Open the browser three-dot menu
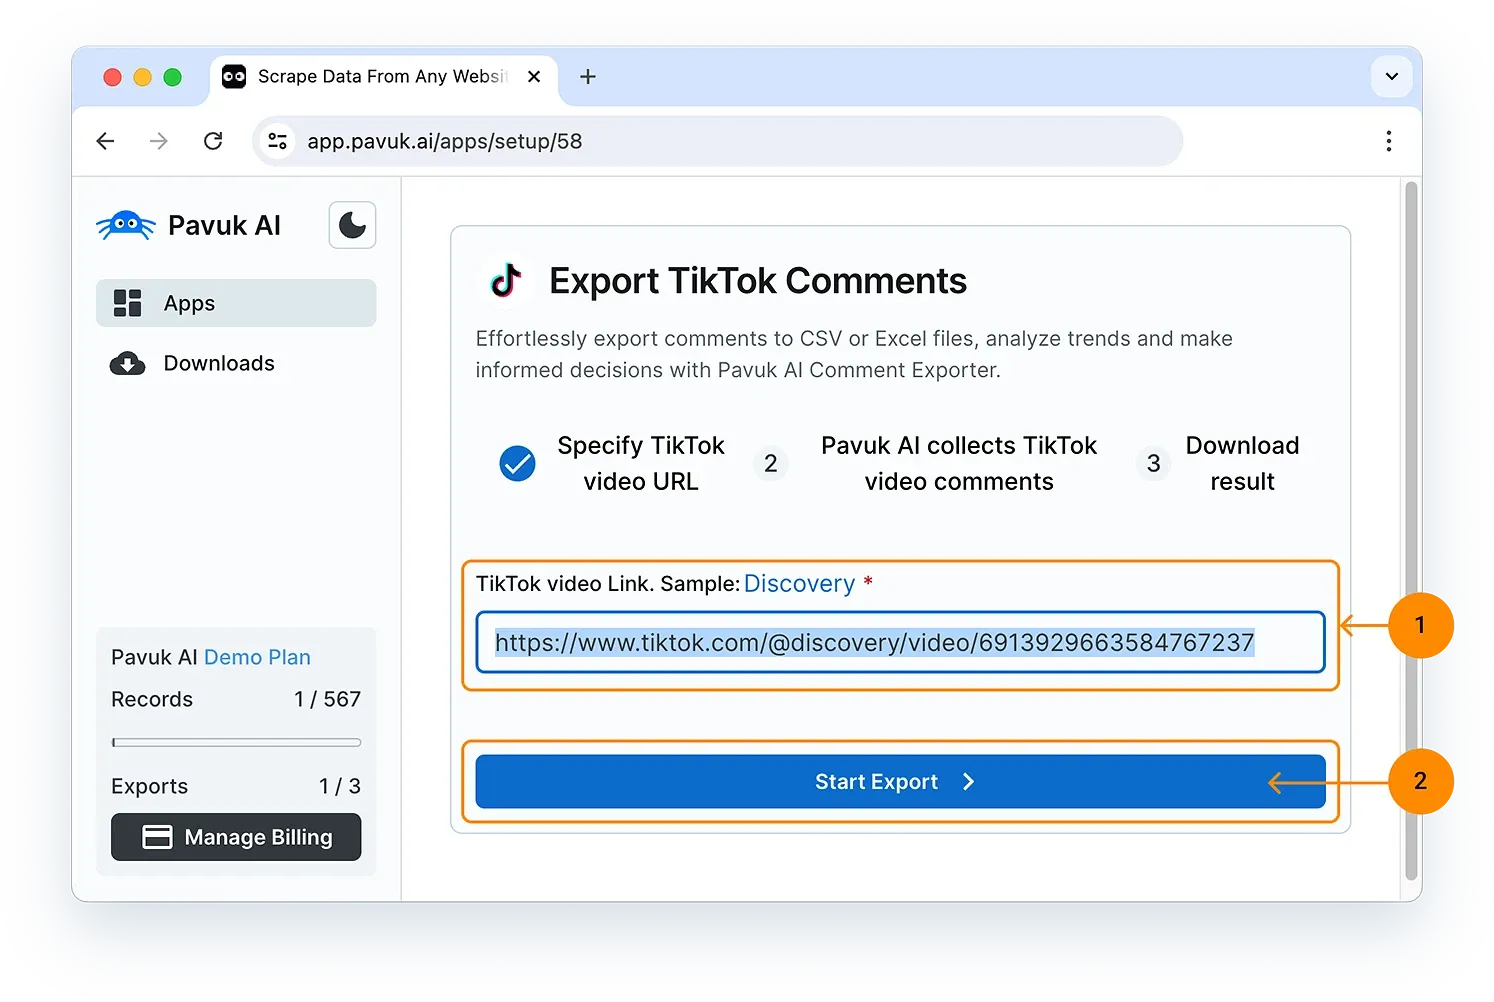Viewport: 1494px width, 1002px height. point(1388,141)
